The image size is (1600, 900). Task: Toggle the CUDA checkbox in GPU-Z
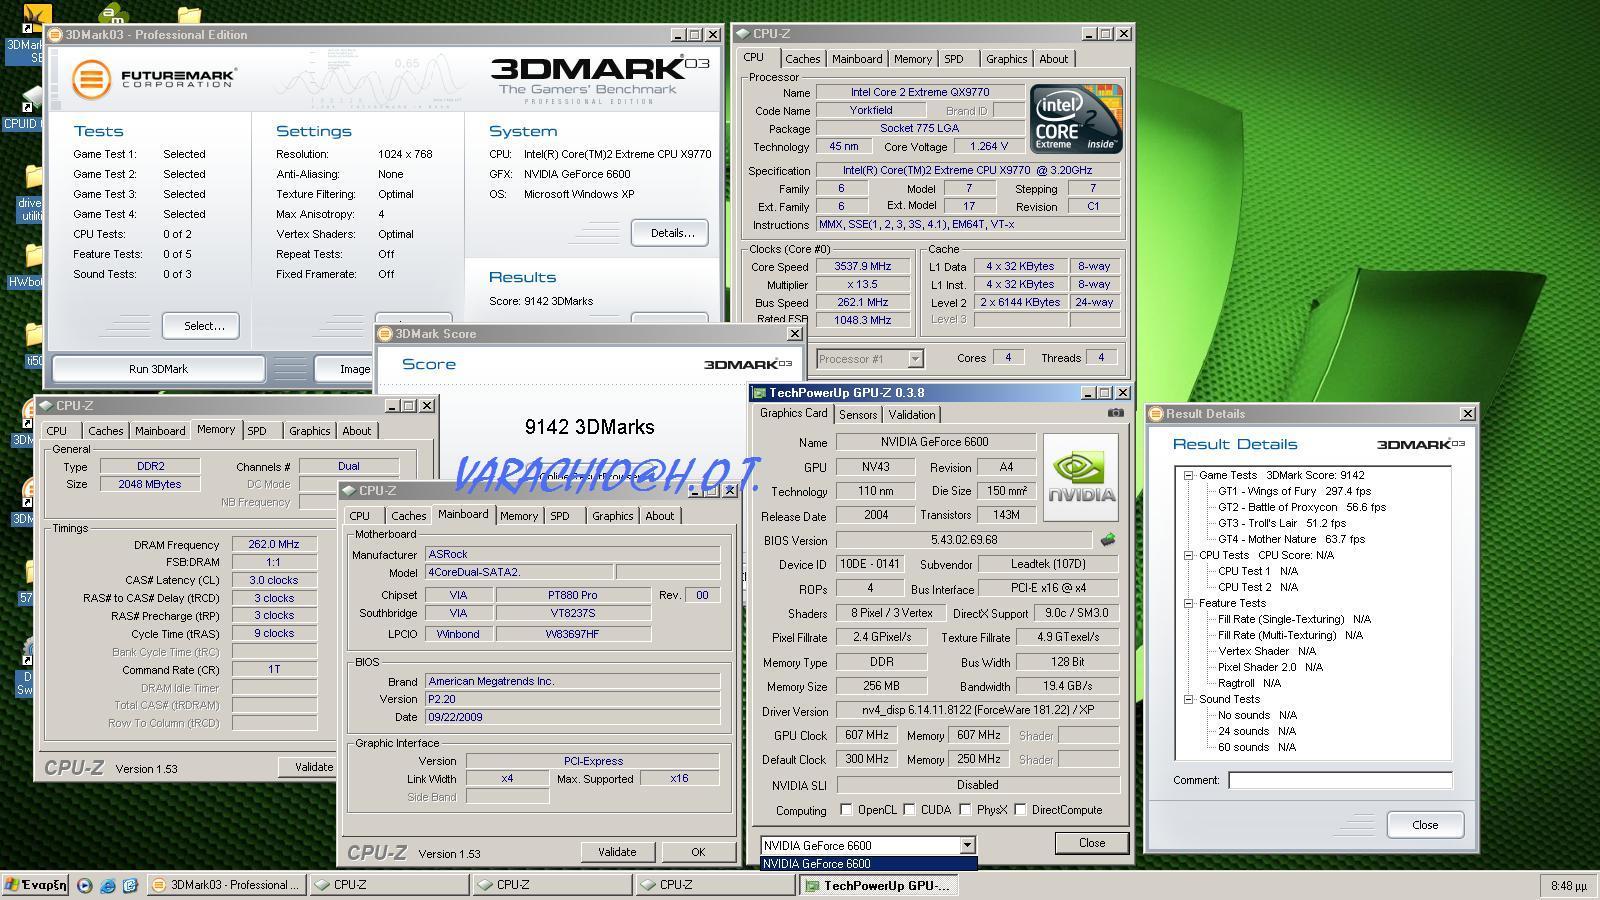tap(909, 810)
